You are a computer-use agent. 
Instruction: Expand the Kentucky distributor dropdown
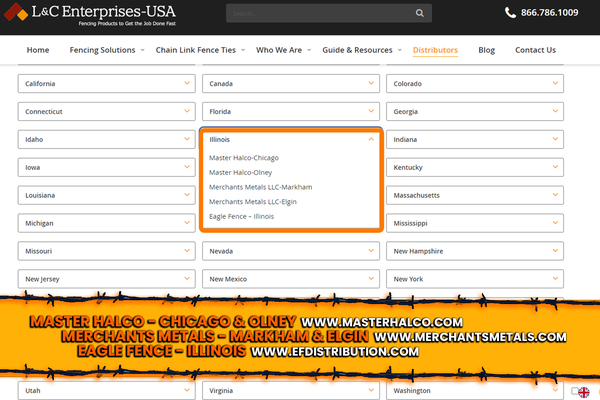(x=475, y=167)
